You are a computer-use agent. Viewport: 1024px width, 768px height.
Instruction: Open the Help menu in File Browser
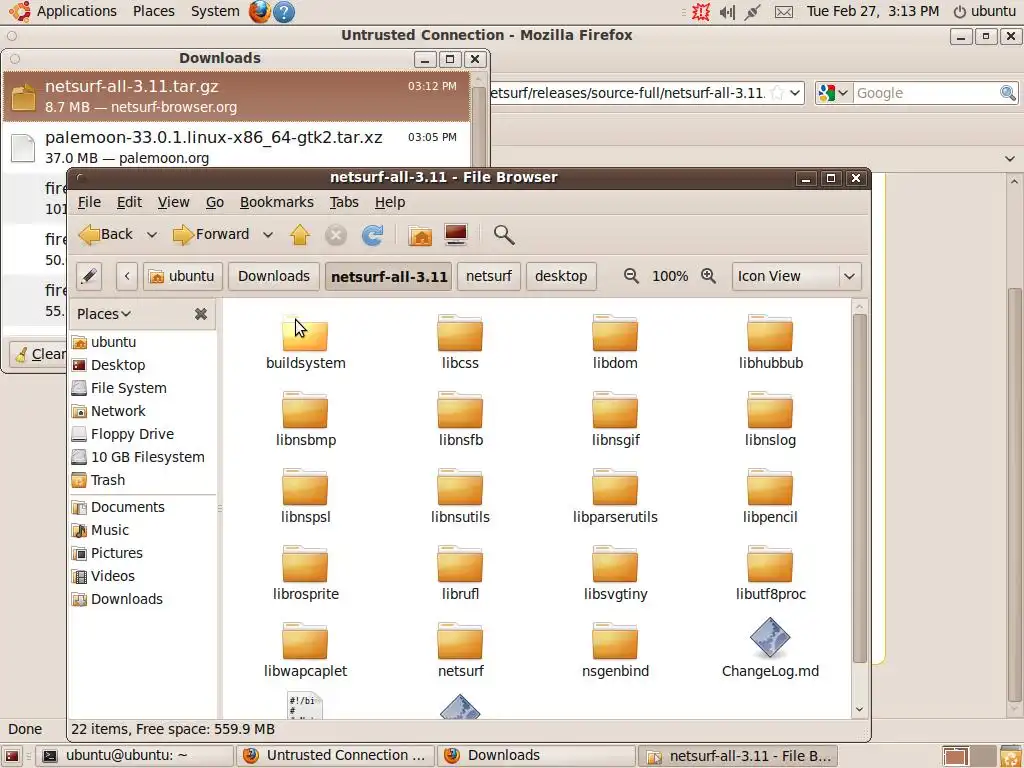click(x=390, y=202)
